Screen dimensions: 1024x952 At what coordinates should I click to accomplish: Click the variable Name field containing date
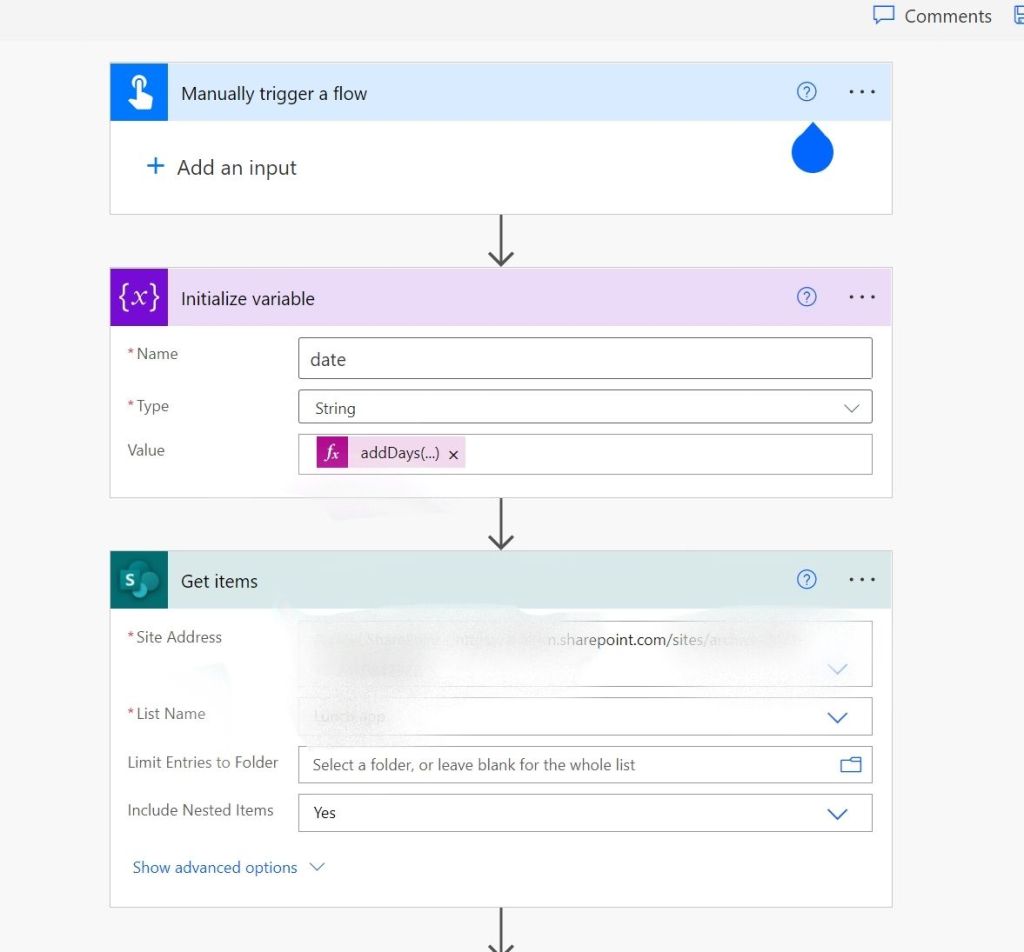click(x=584, y=359)
